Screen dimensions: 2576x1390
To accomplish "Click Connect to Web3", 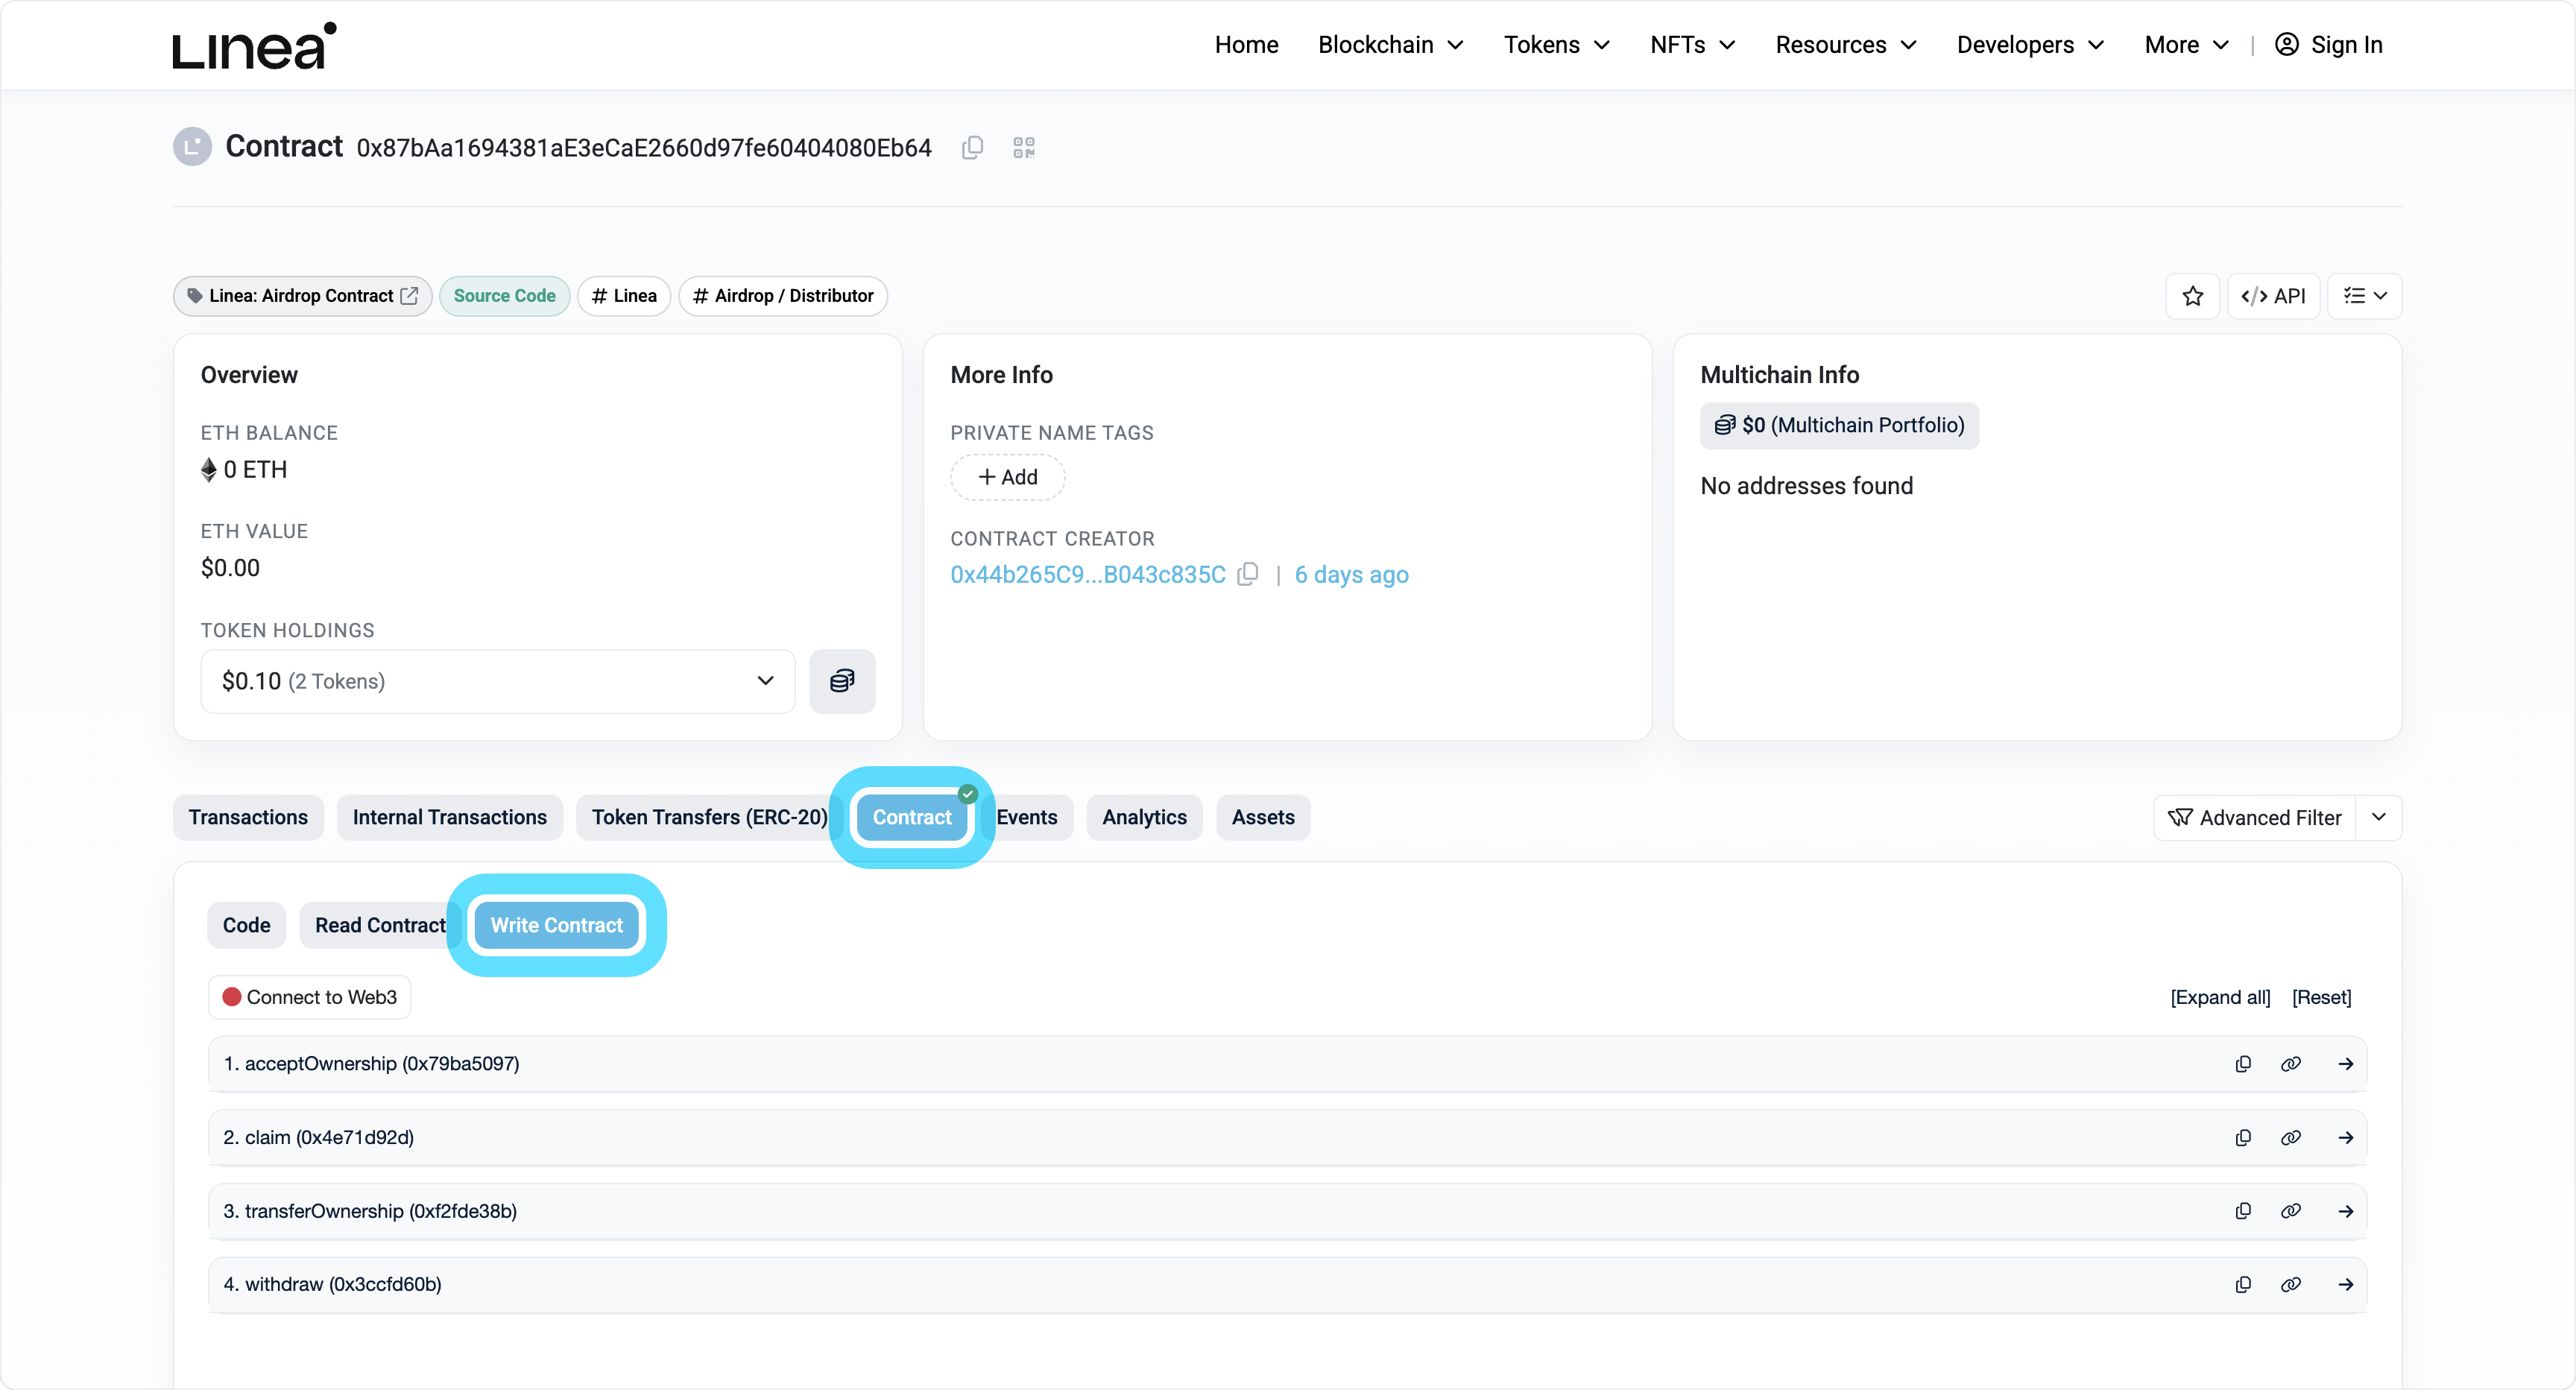I will pyautogui.click(x=309, y=997).
